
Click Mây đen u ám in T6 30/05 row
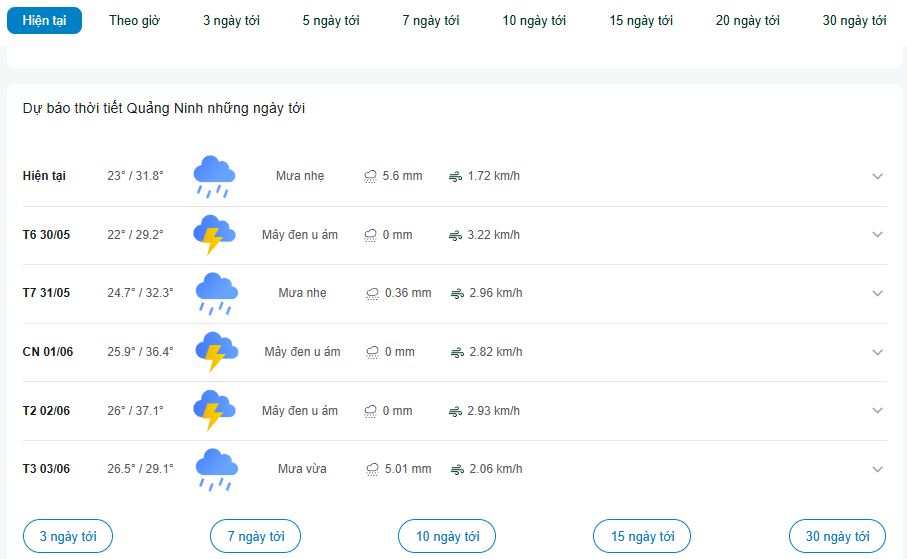pos(300,235)
